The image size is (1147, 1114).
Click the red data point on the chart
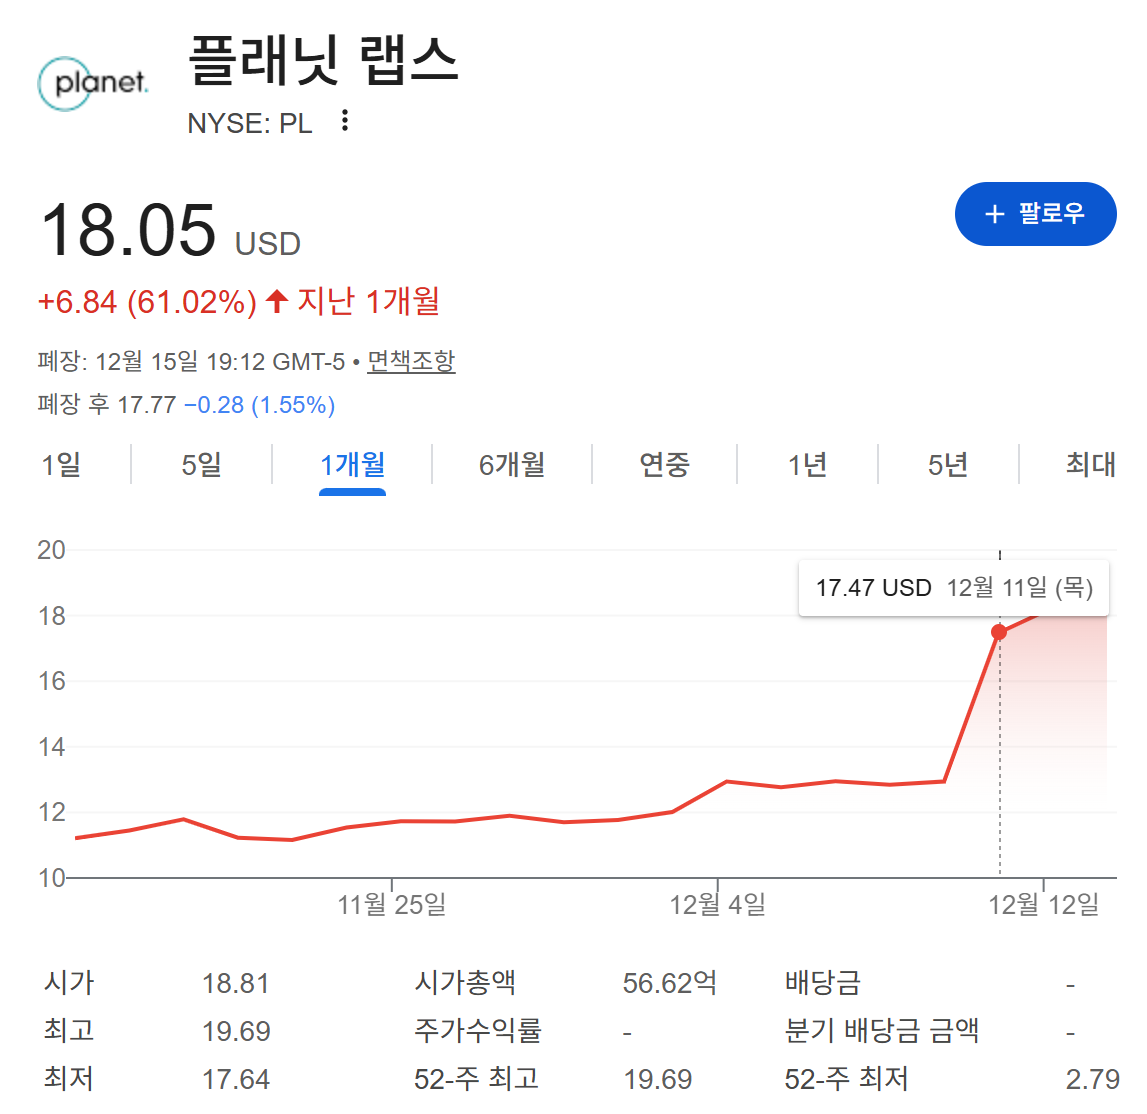[999, 632]
